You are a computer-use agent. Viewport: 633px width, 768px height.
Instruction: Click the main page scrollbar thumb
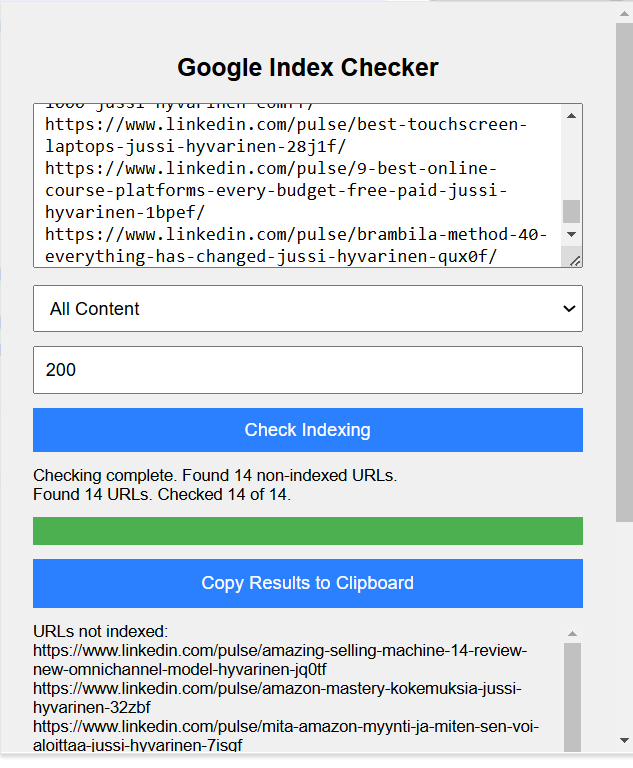coord(624,272)
